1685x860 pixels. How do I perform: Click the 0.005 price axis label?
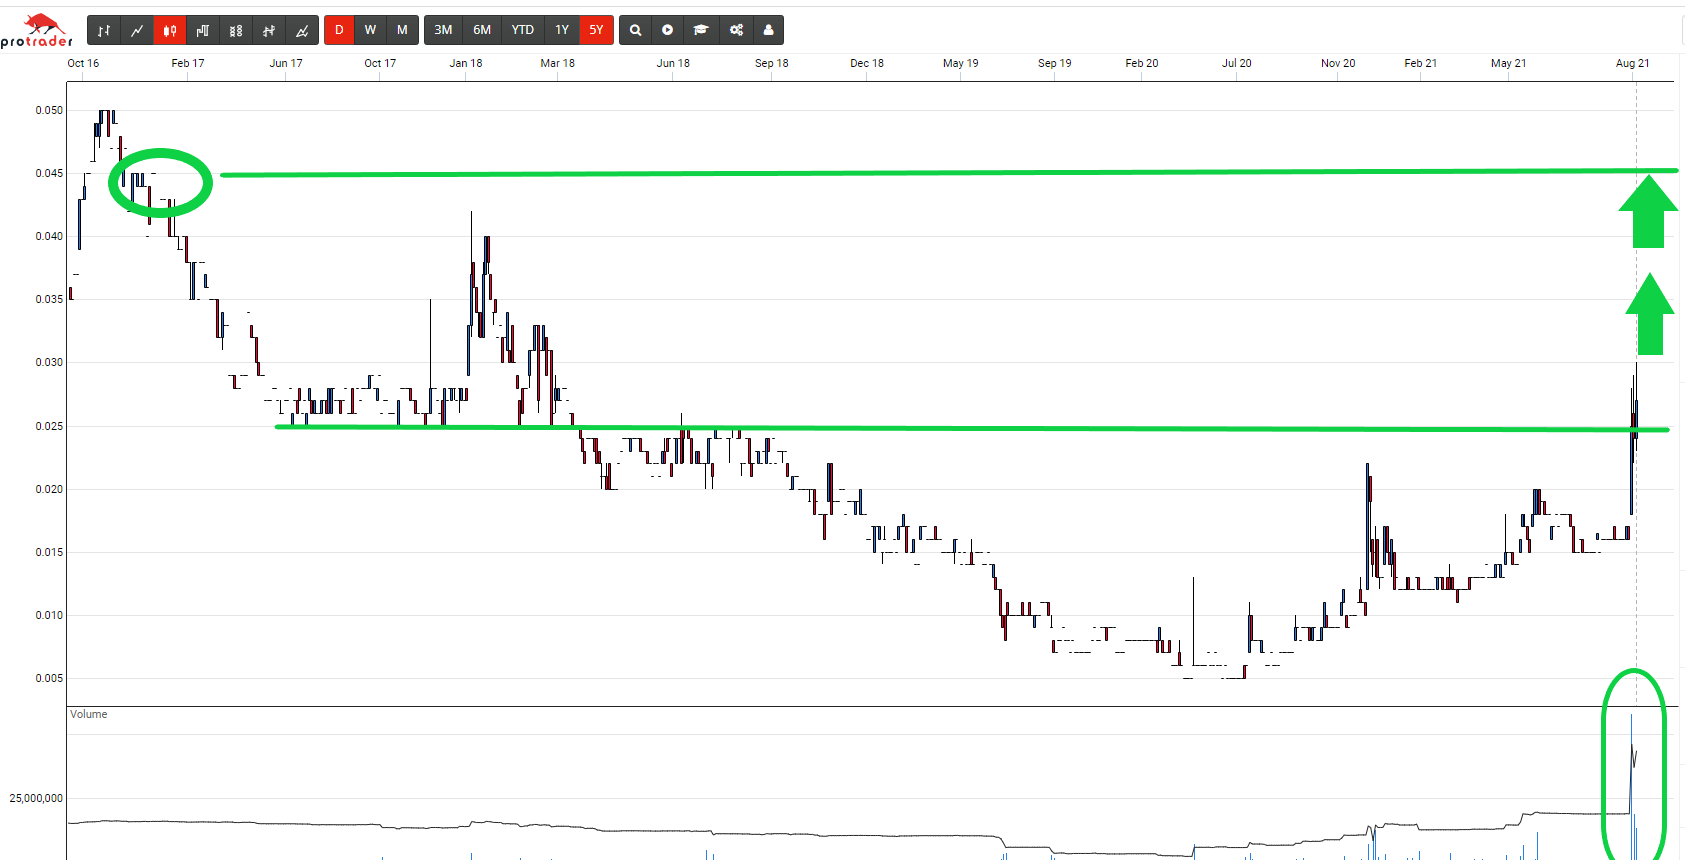pos(49,678)
